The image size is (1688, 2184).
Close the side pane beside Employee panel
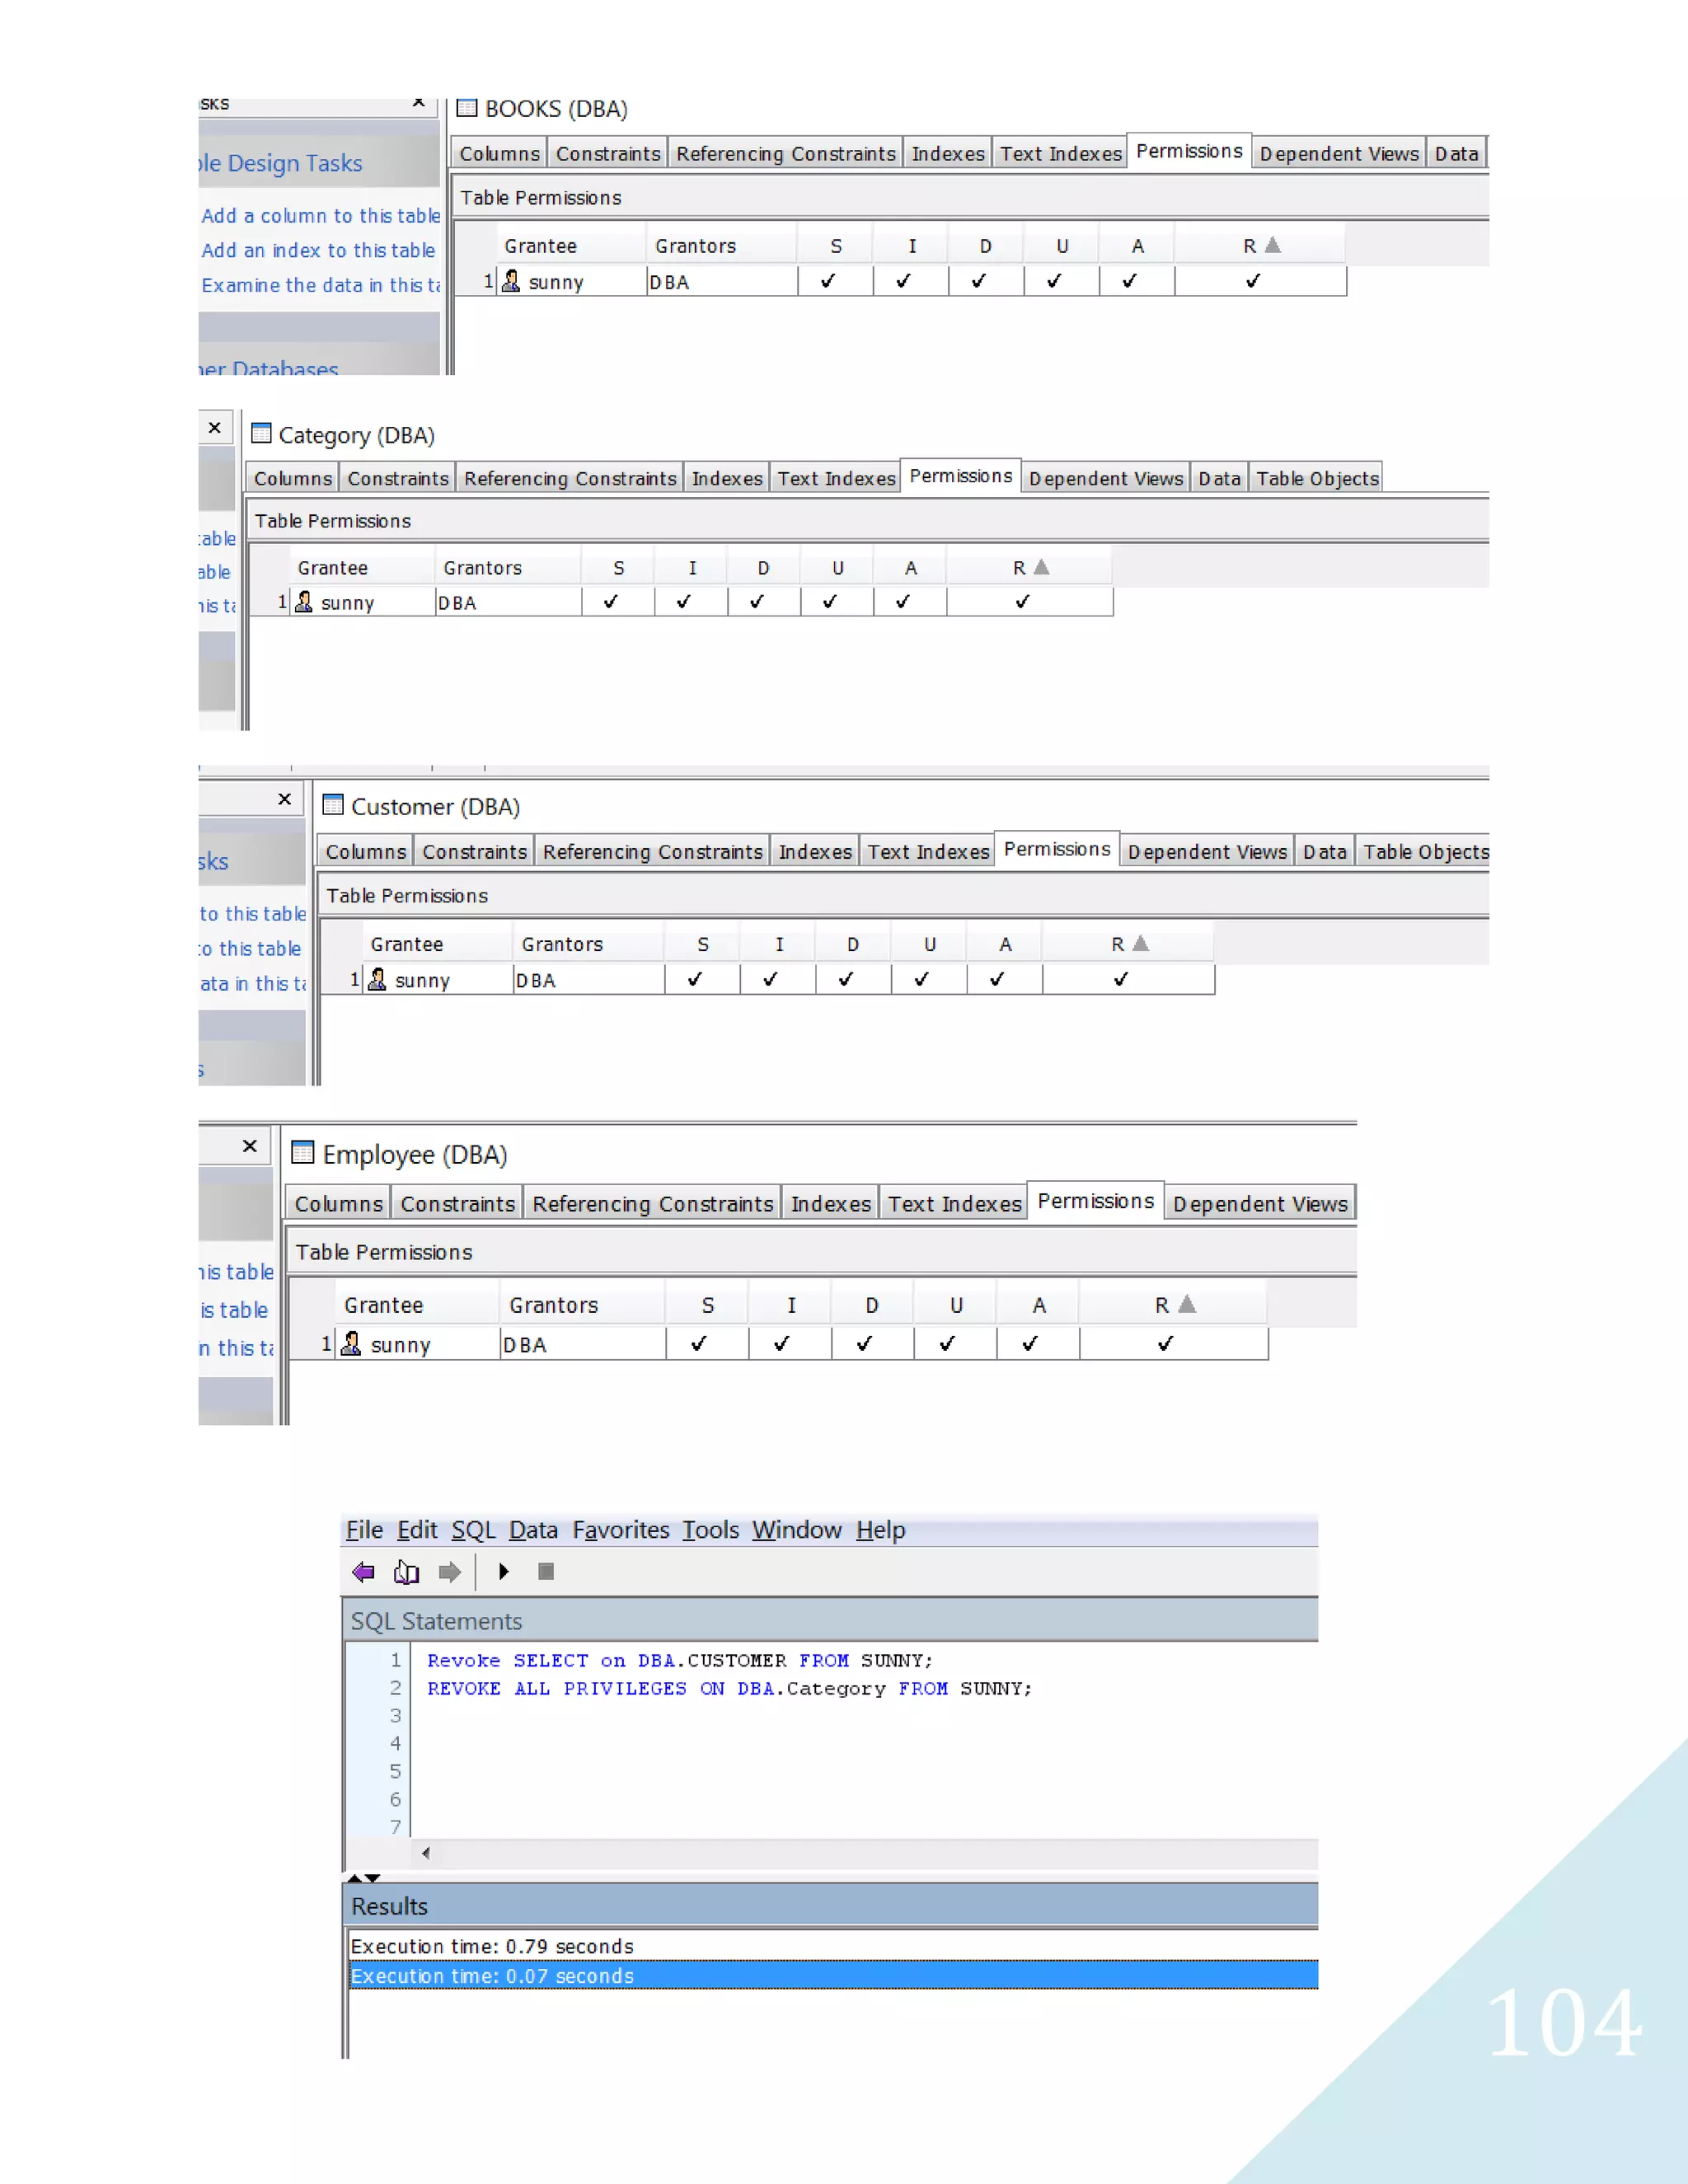250,1146
